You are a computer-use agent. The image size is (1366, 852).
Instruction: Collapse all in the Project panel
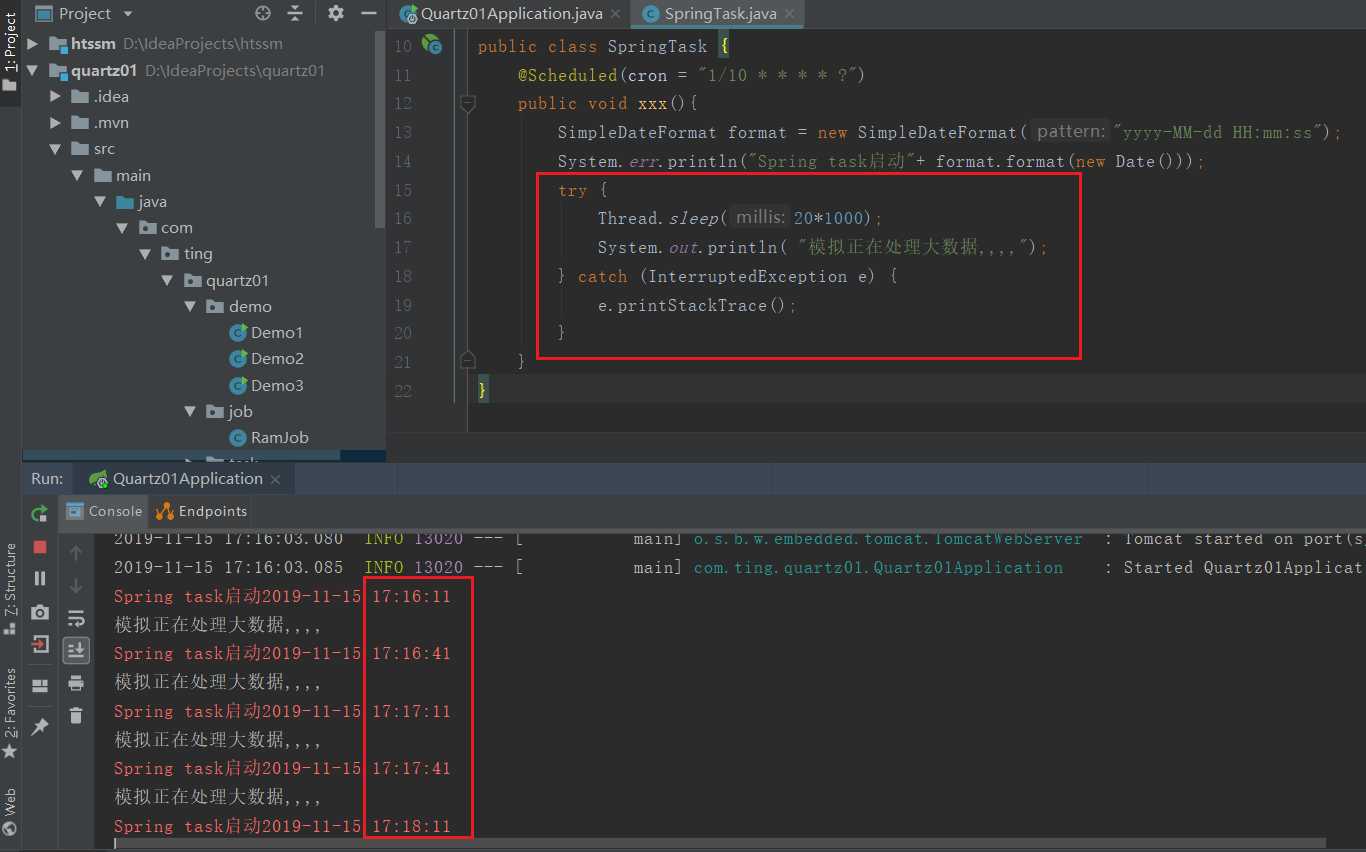pos(295,13)
